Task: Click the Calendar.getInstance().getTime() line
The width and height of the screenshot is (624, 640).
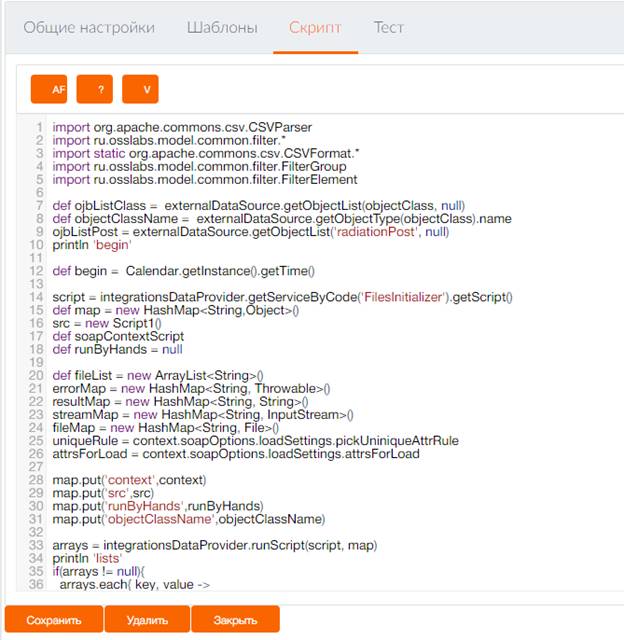Action: [184, 271]
